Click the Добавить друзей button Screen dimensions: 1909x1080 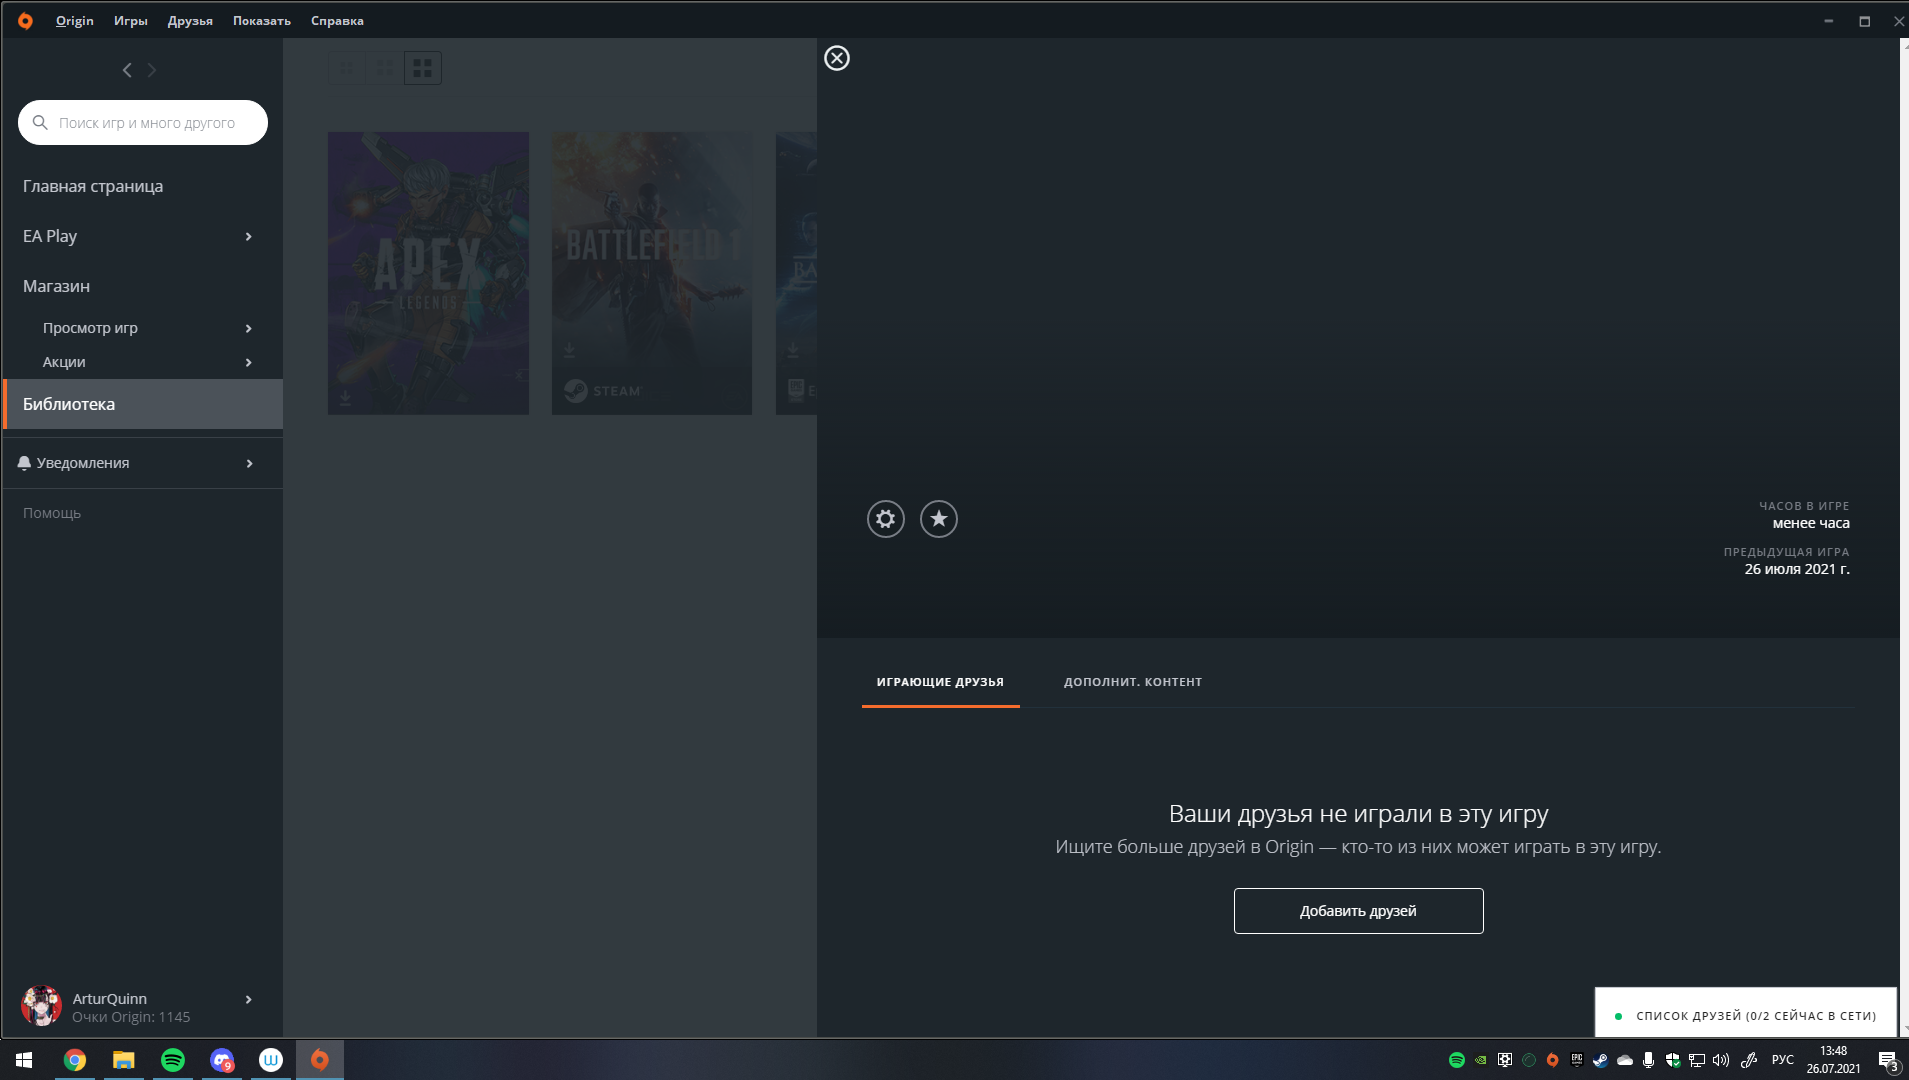pos(1358,911)
